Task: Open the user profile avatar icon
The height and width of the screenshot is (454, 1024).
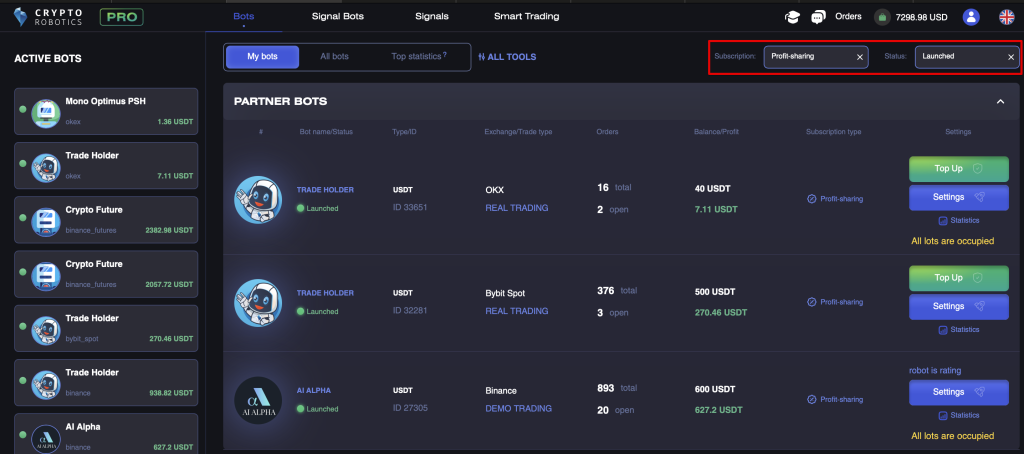Action: tap(971, 17)
